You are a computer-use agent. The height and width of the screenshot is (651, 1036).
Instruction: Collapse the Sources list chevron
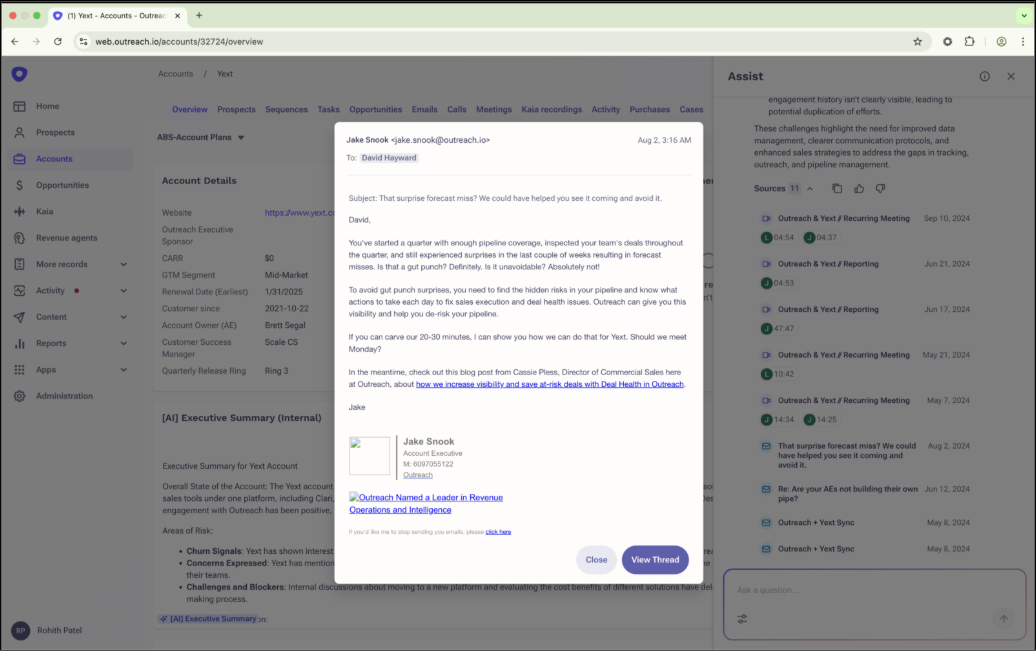(809, 188)
